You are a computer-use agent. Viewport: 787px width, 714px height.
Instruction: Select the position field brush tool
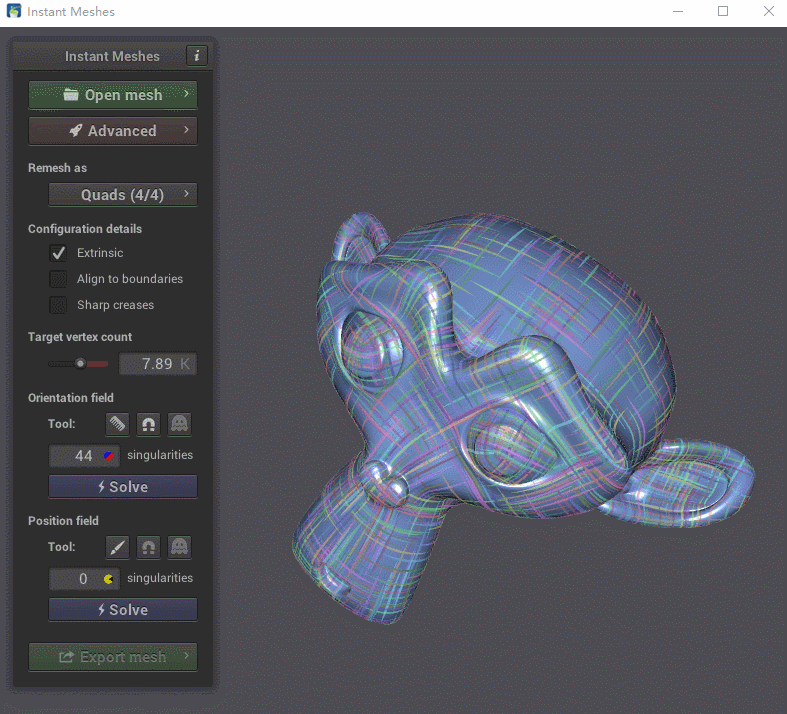click(117, 547)
